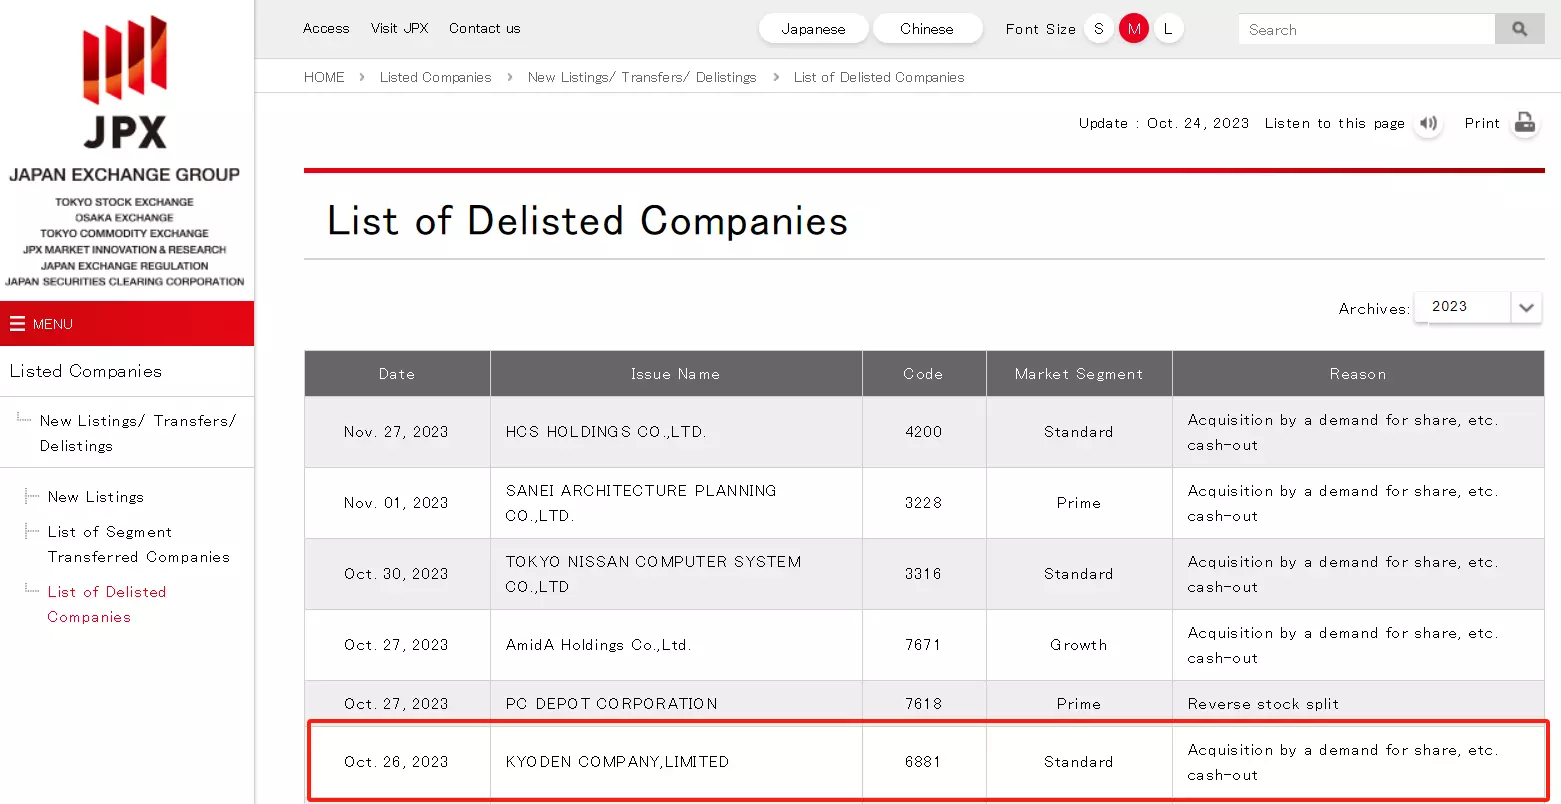Screen dimensions: 1561x804
Task: Select small font size S
Action: (x=1098, y=29)
